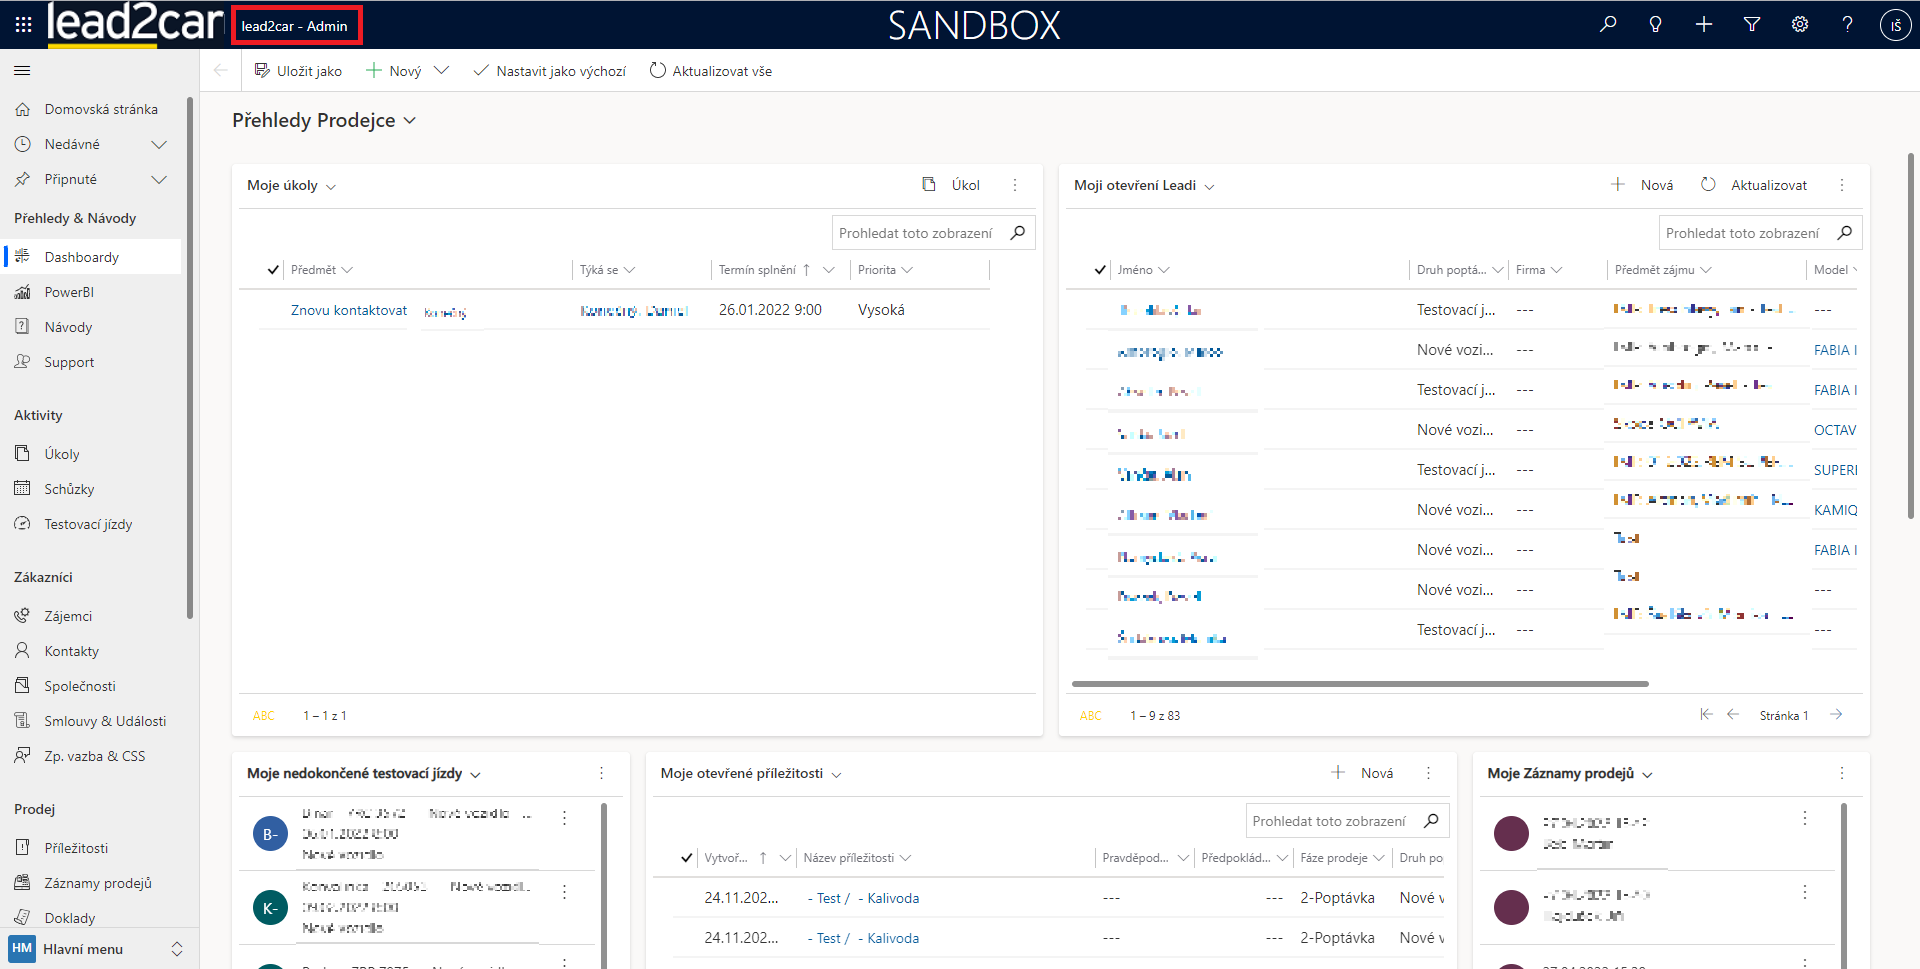Select Příležitosti in the sidebar
The height and width of the screenshot is (969, 1920).
76,848
